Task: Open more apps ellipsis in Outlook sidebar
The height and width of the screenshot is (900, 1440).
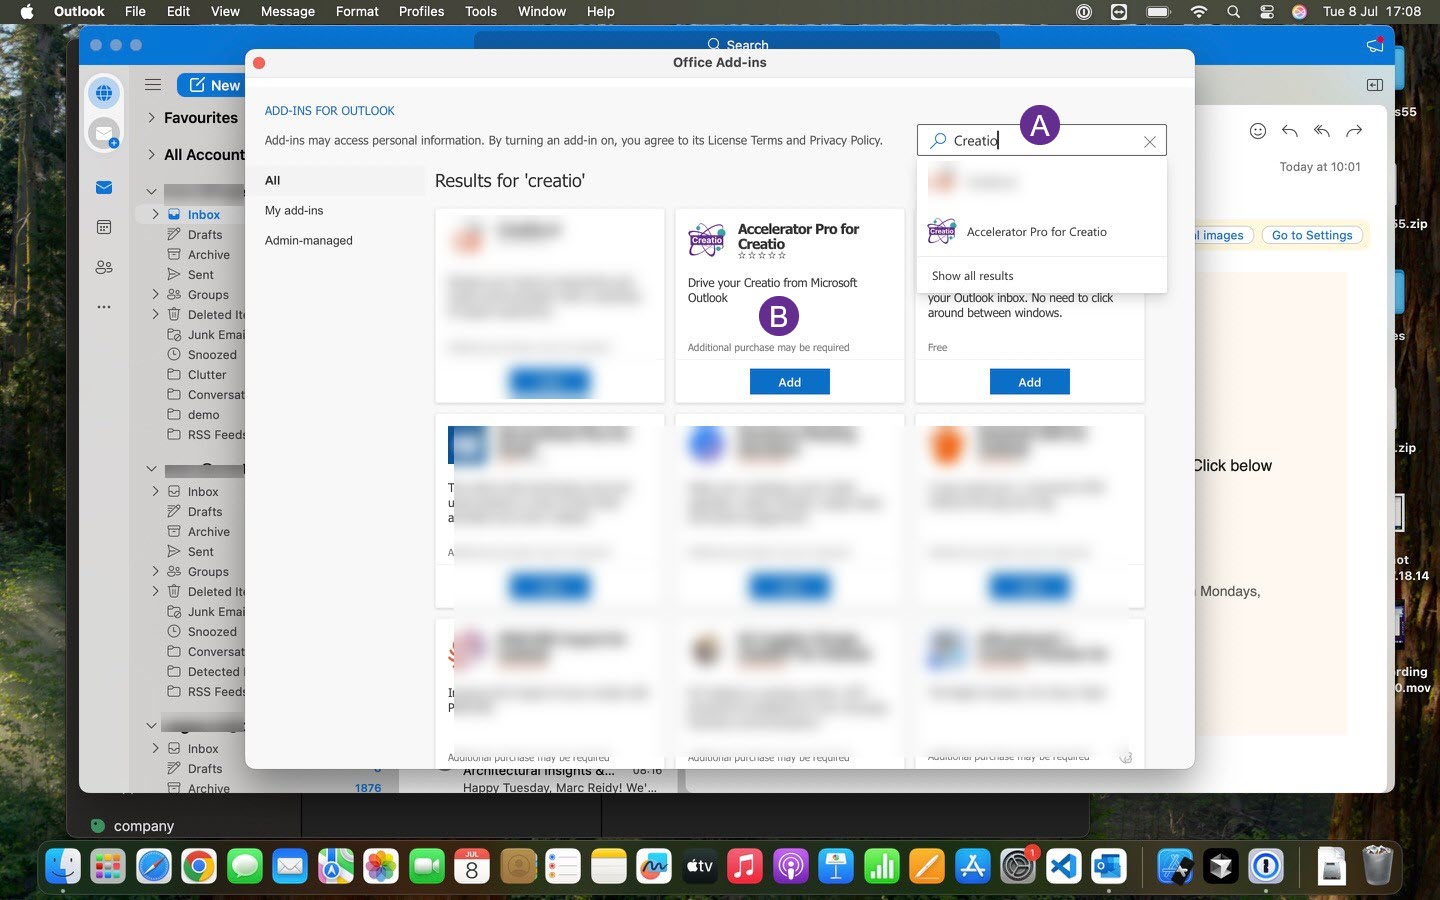Action: click(x=104, y=307)
